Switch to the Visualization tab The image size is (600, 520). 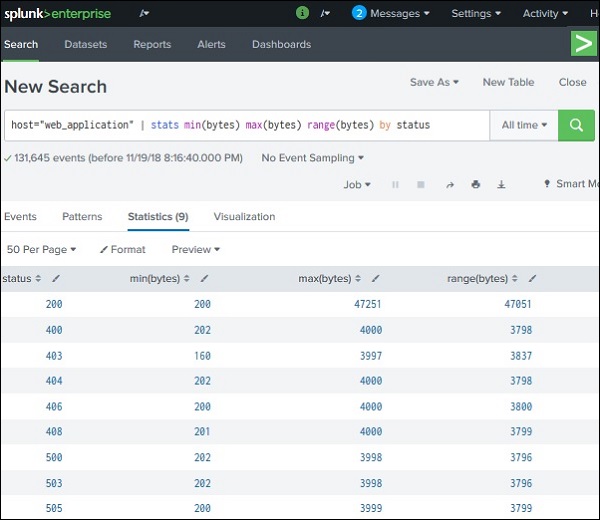pos(244,216)
